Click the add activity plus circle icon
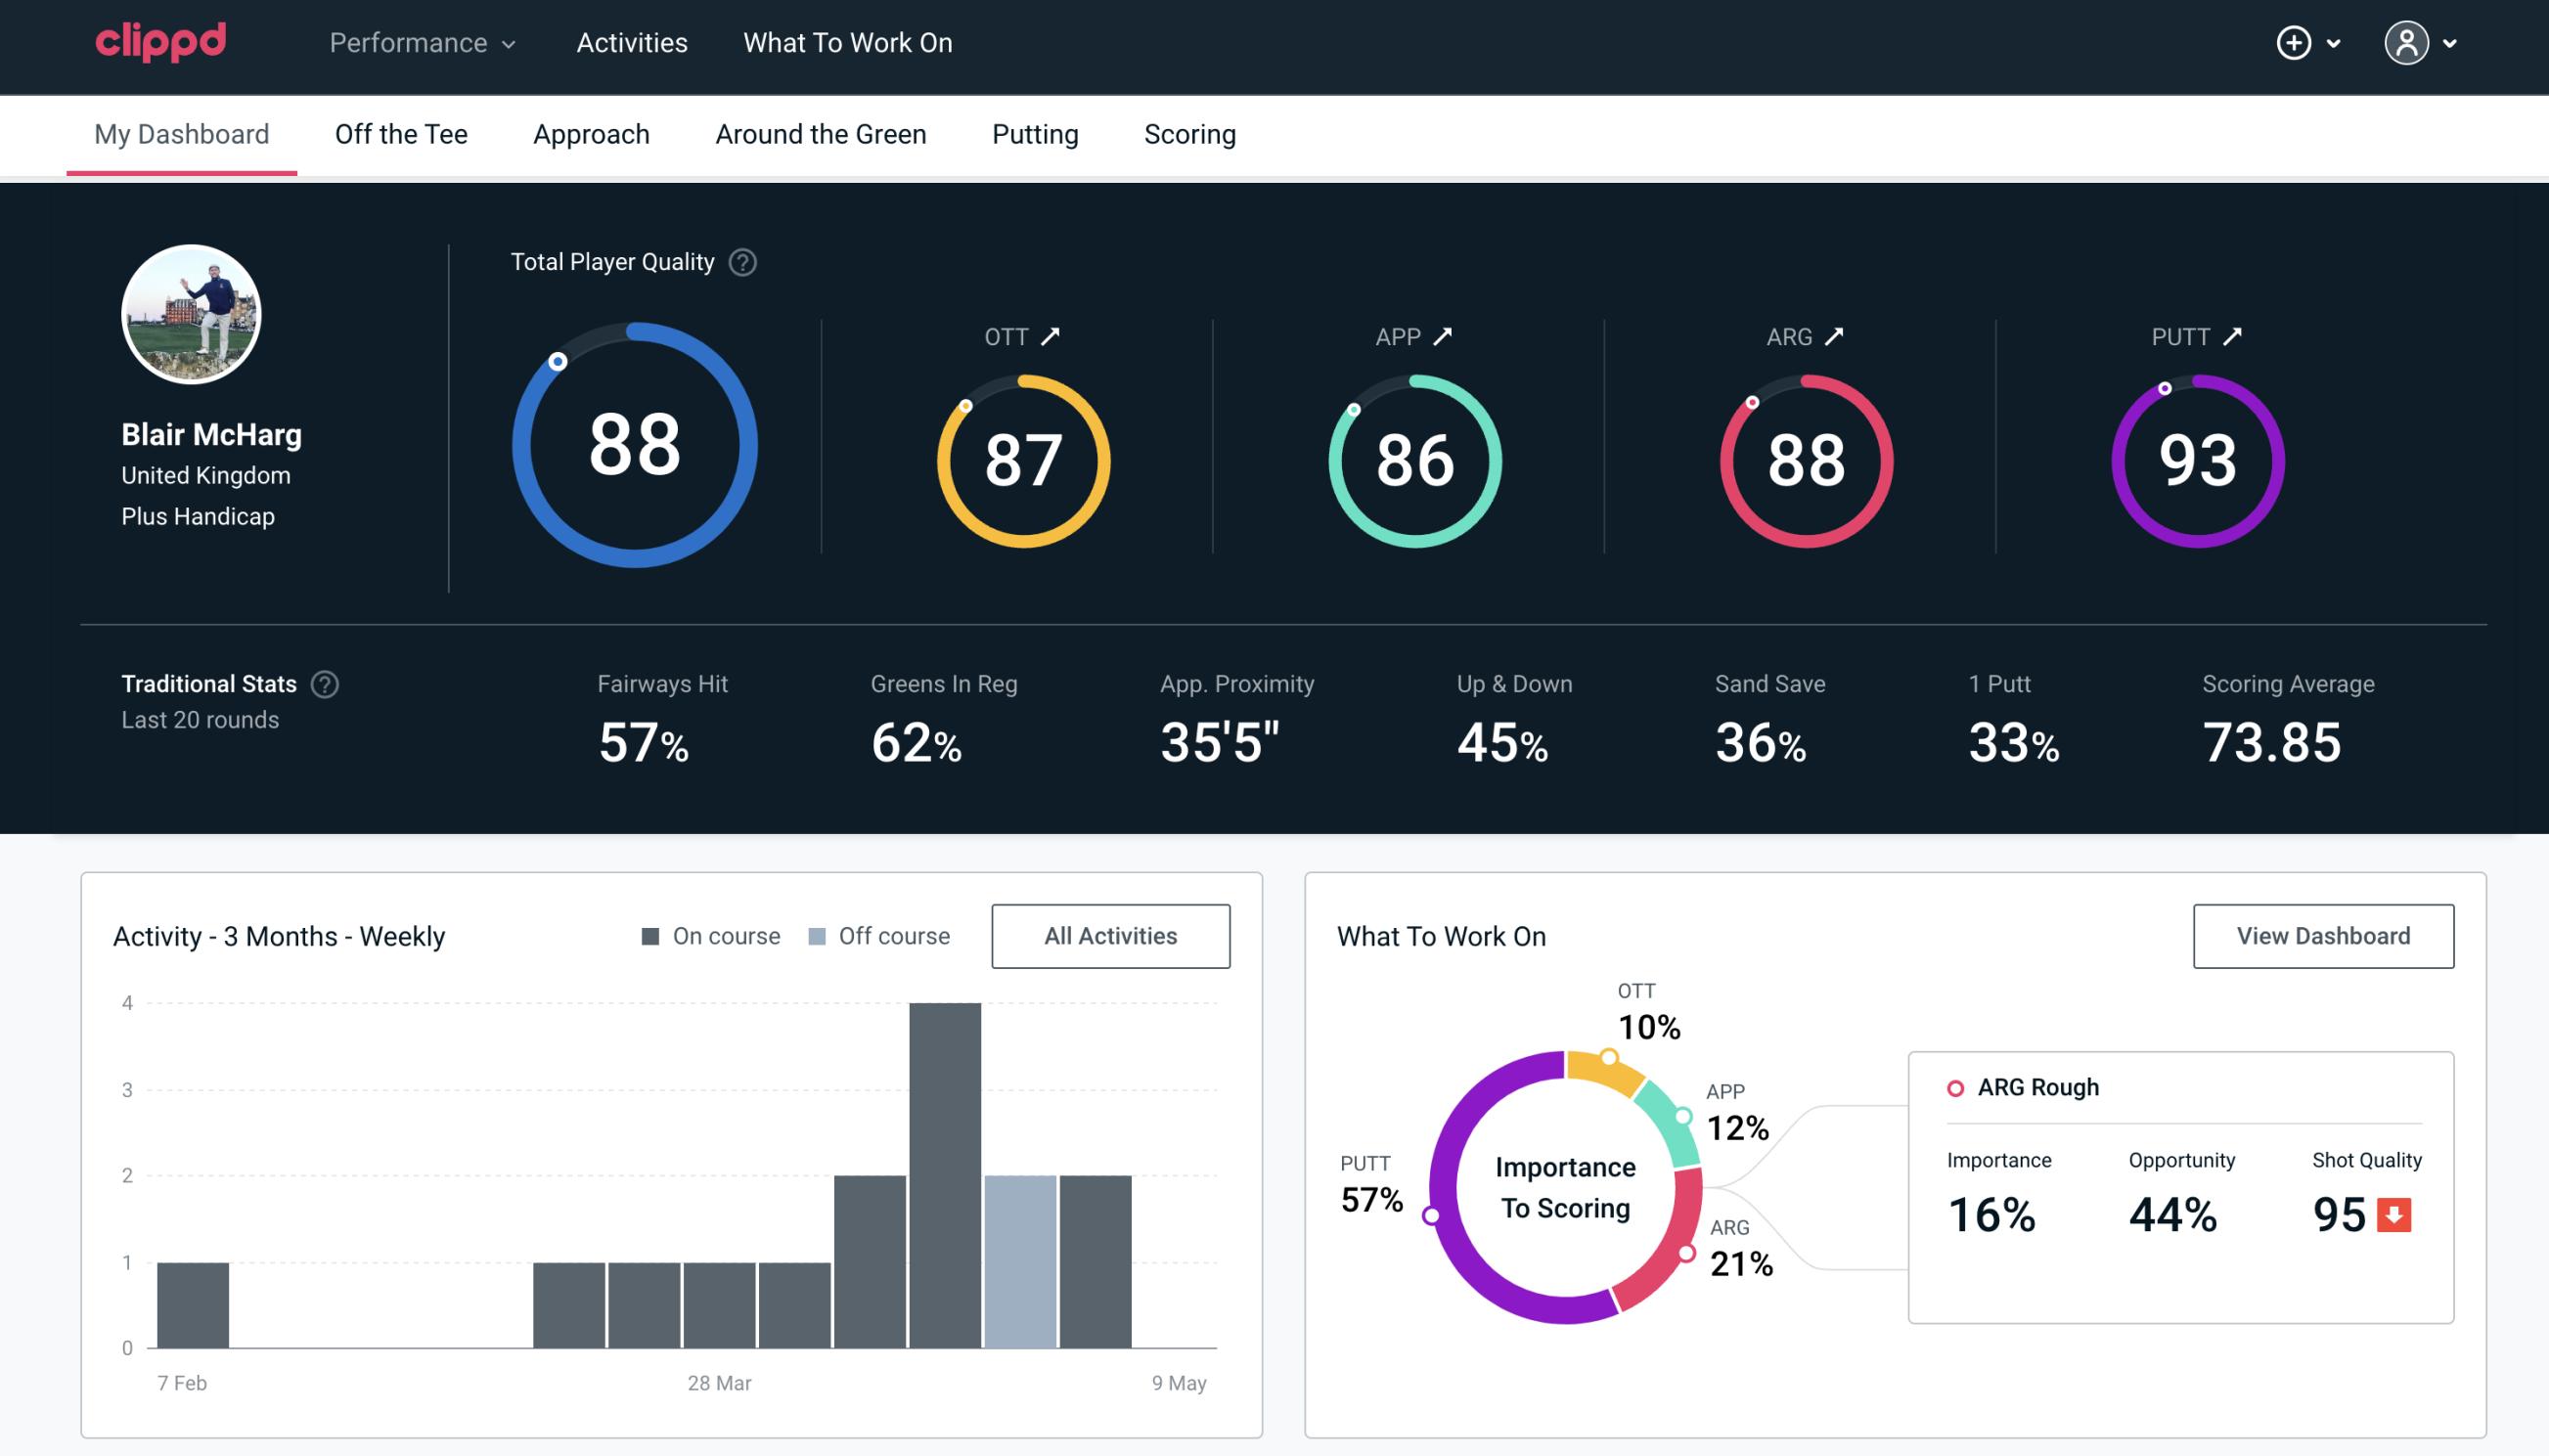The height and width of the screenshot is (1456, 2549). [2297, 44]
